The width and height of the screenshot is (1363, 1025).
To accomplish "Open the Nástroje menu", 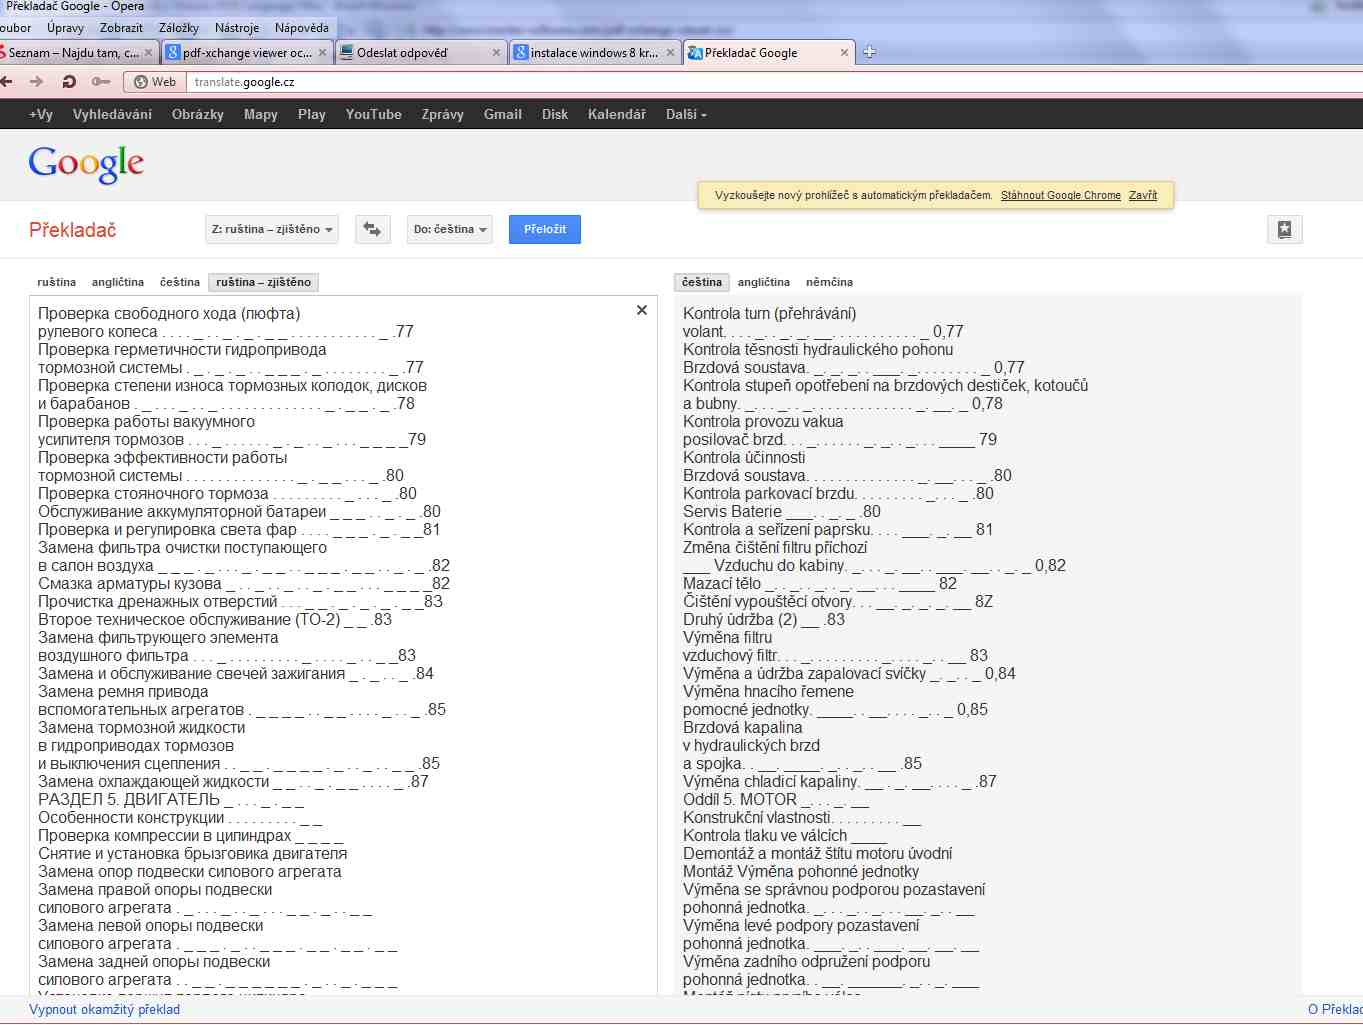I will point(237,28).
